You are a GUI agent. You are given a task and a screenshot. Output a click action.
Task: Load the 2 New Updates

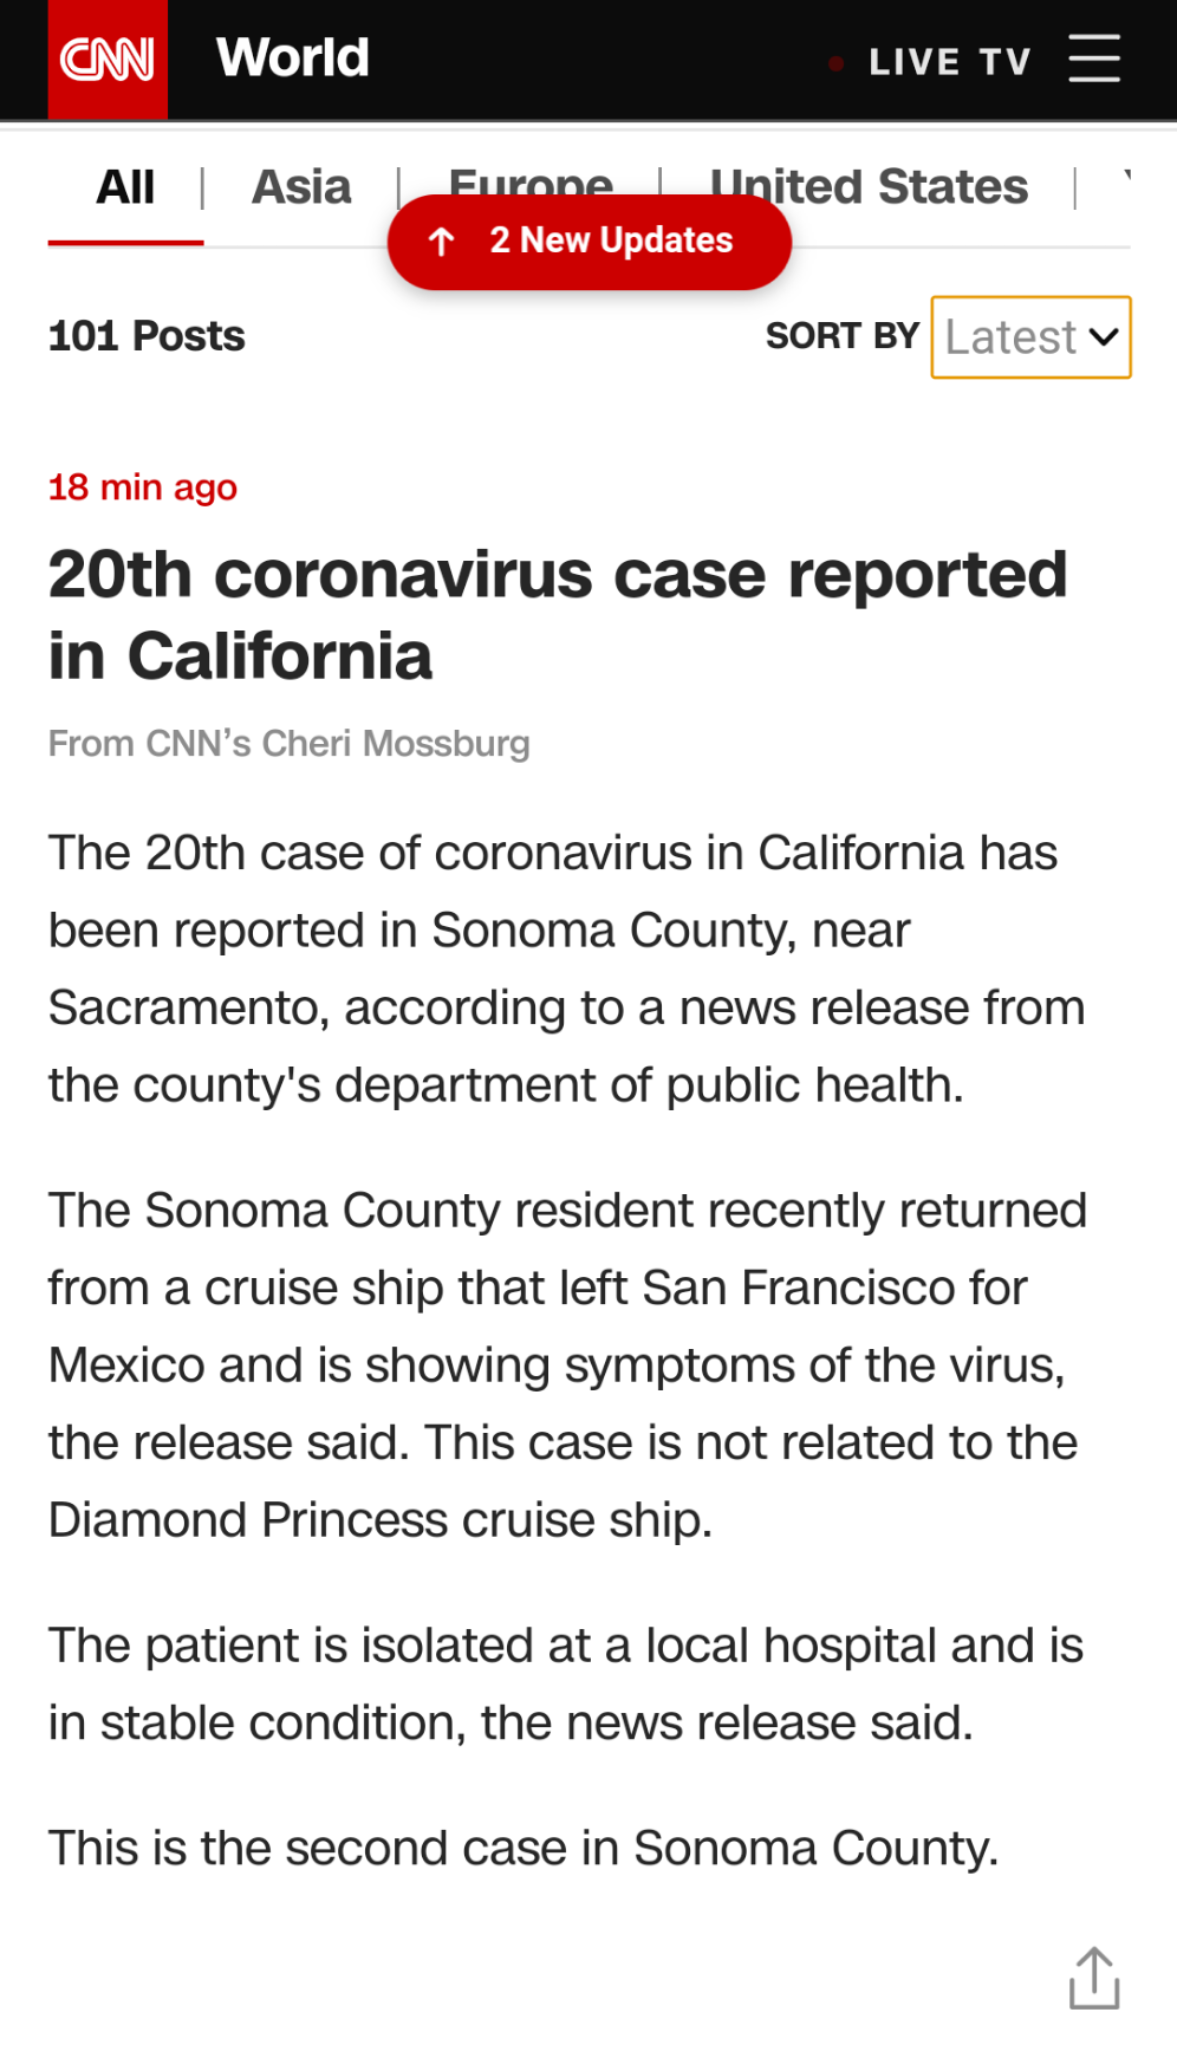(x=610, y=241)
